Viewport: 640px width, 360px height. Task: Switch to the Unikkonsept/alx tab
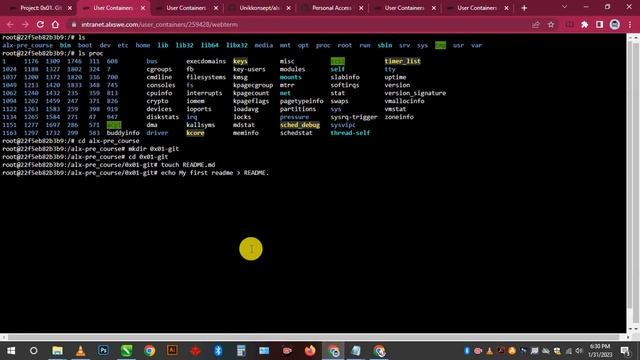[x=259, y=8]
